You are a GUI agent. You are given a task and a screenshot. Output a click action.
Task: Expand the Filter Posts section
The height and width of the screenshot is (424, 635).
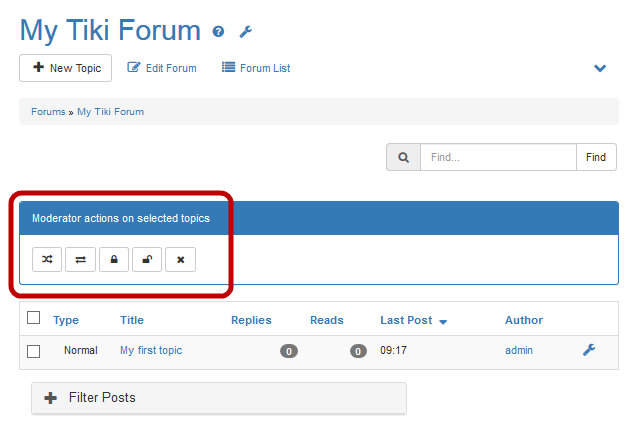tap(218, 398)
